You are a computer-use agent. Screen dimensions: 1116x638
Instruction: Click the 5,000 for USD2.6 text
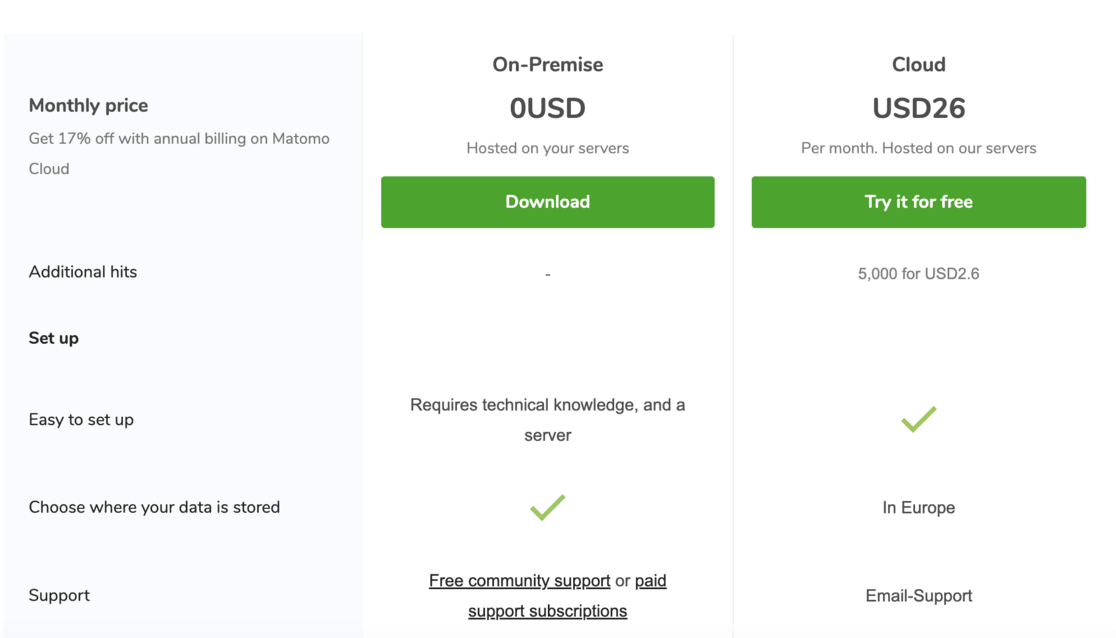pyautogui.click(x=918, y=274)
